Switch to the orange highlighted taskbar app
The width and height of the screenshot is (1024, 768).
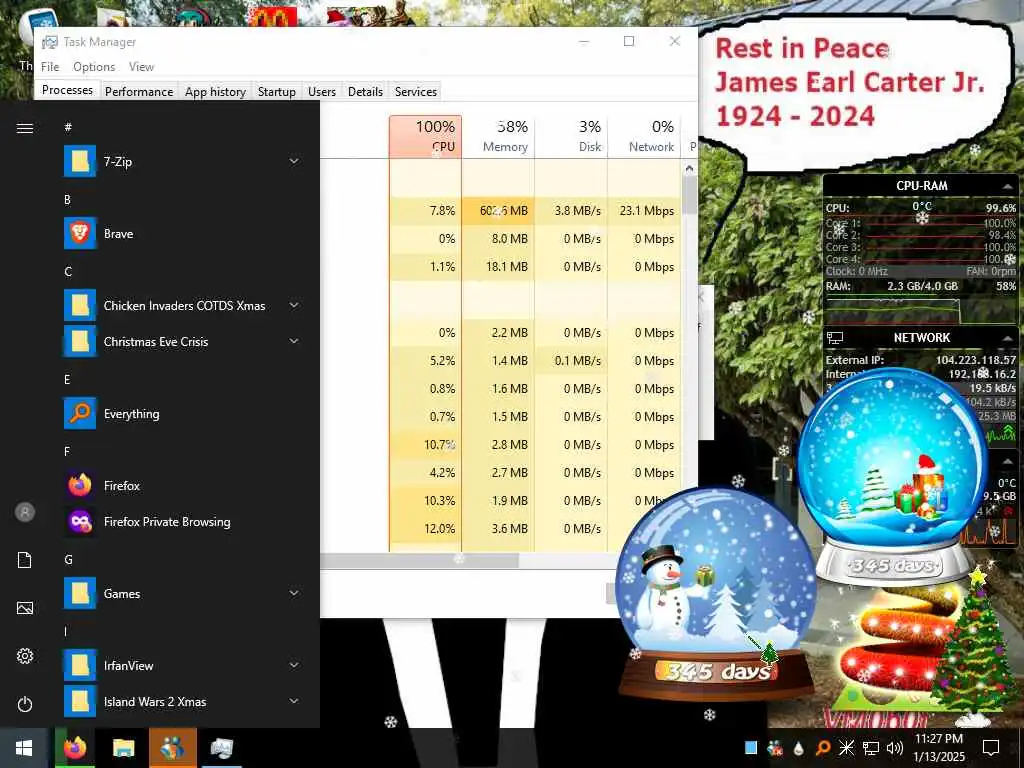click(x=172, y=748)
